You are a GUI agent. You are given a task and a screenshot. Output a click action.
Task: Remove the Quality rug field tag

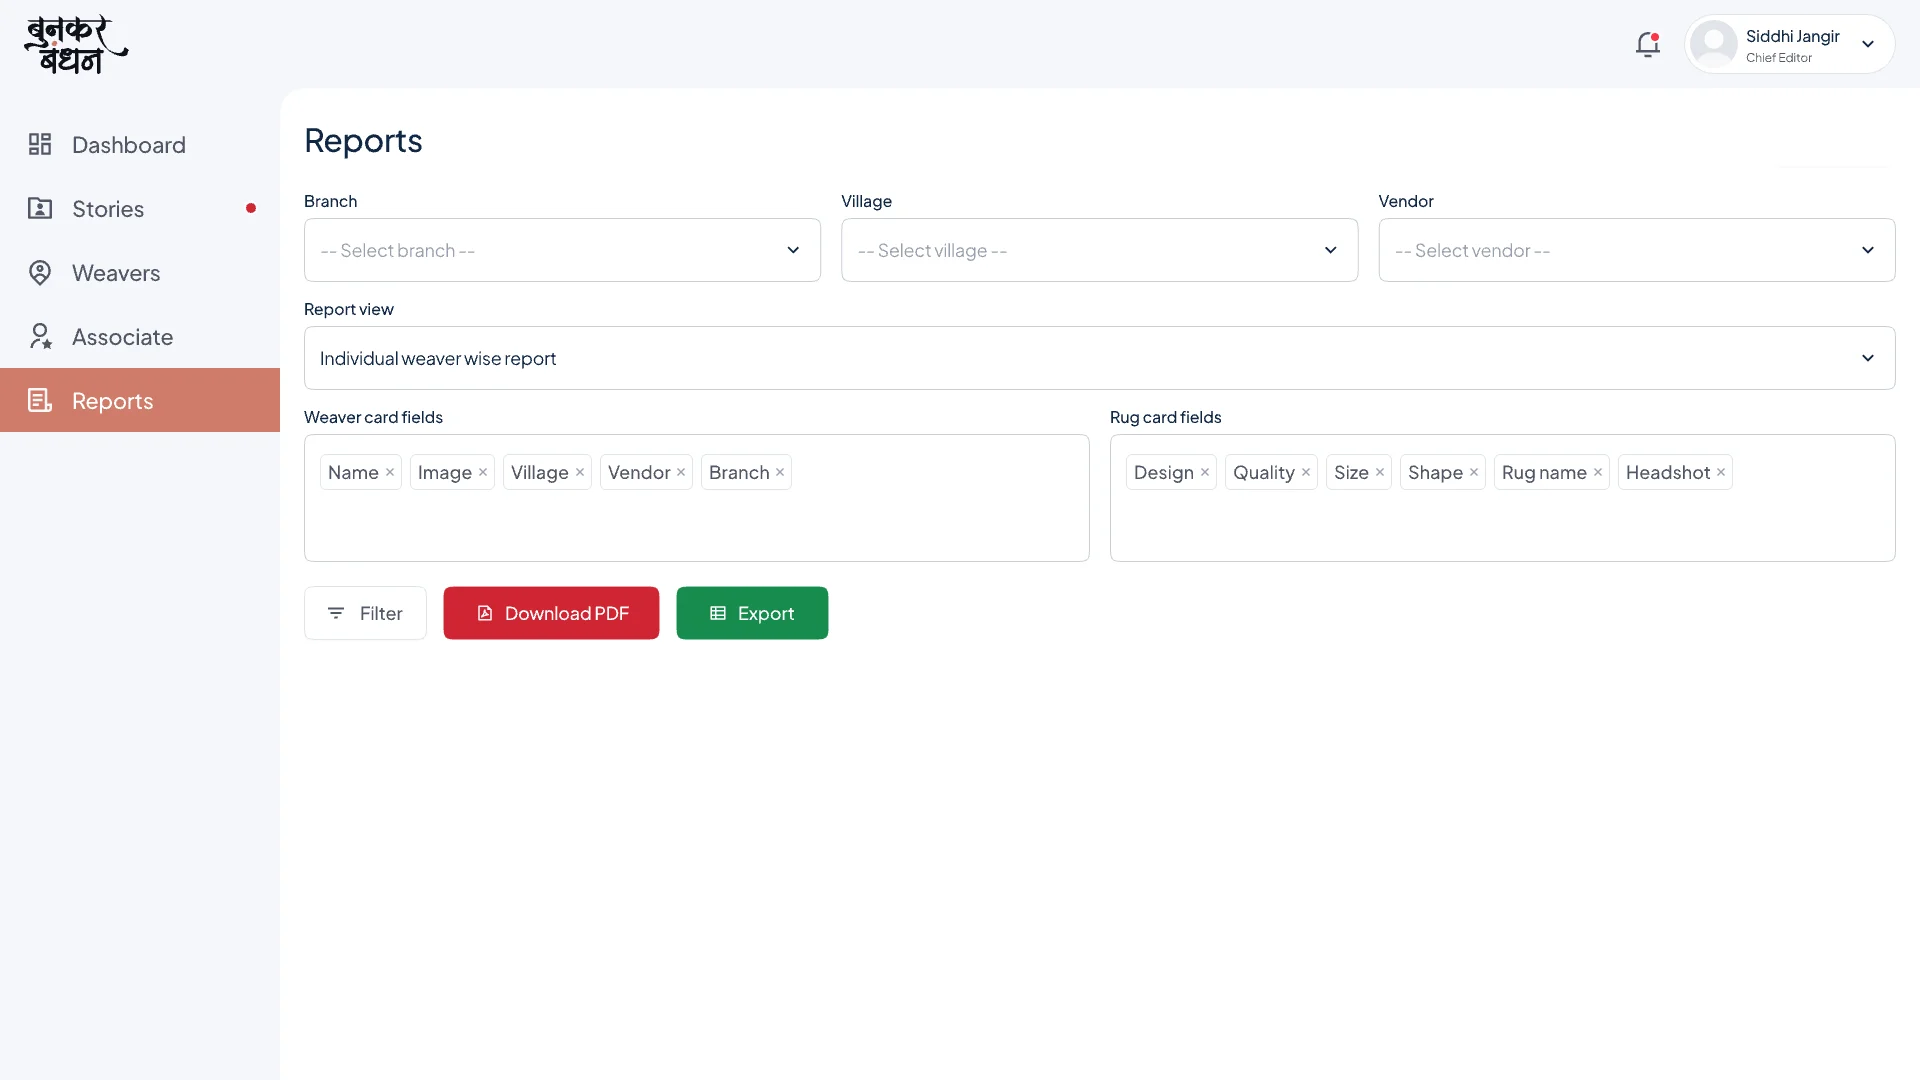1306,473
